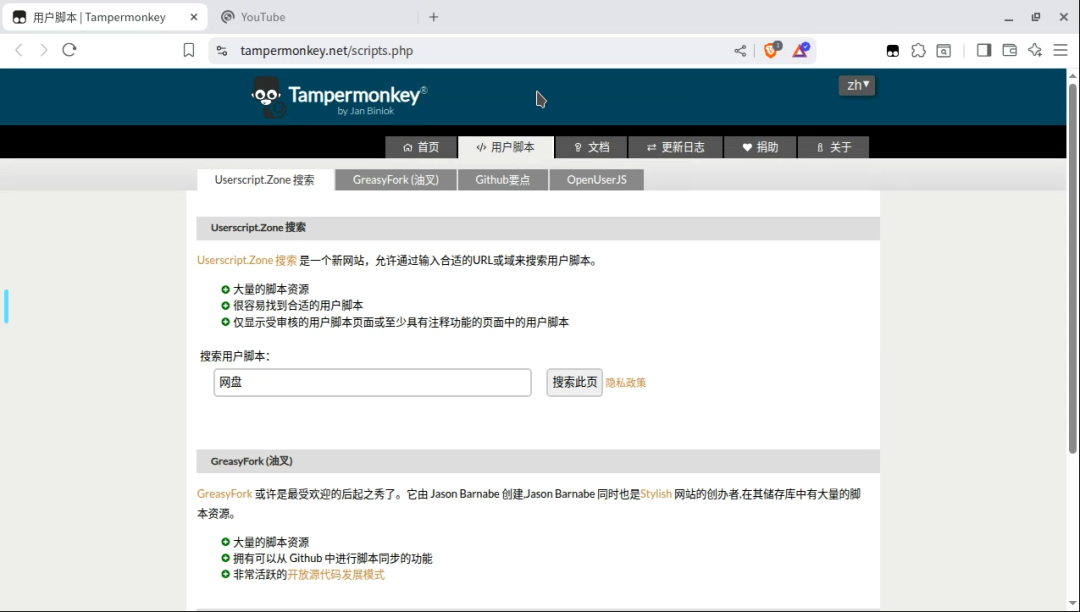Open the browser hamburger menu
Image resolution: width=1080 pixels, height=612 pixels.
1061,50
